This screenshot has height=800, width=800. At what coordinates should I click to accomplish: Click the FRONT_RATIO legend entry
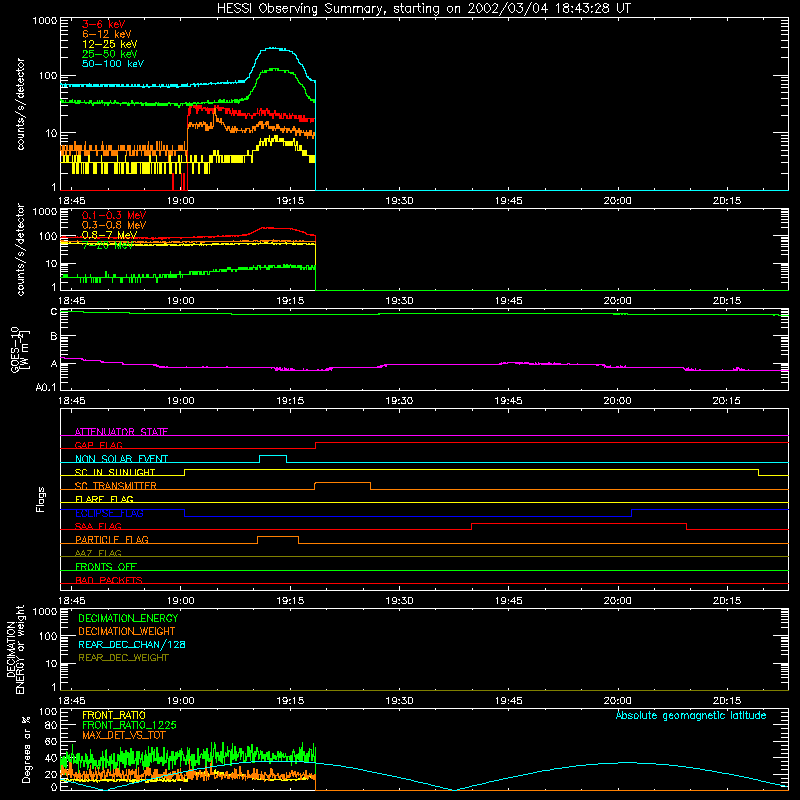click(x=114, y=715)
